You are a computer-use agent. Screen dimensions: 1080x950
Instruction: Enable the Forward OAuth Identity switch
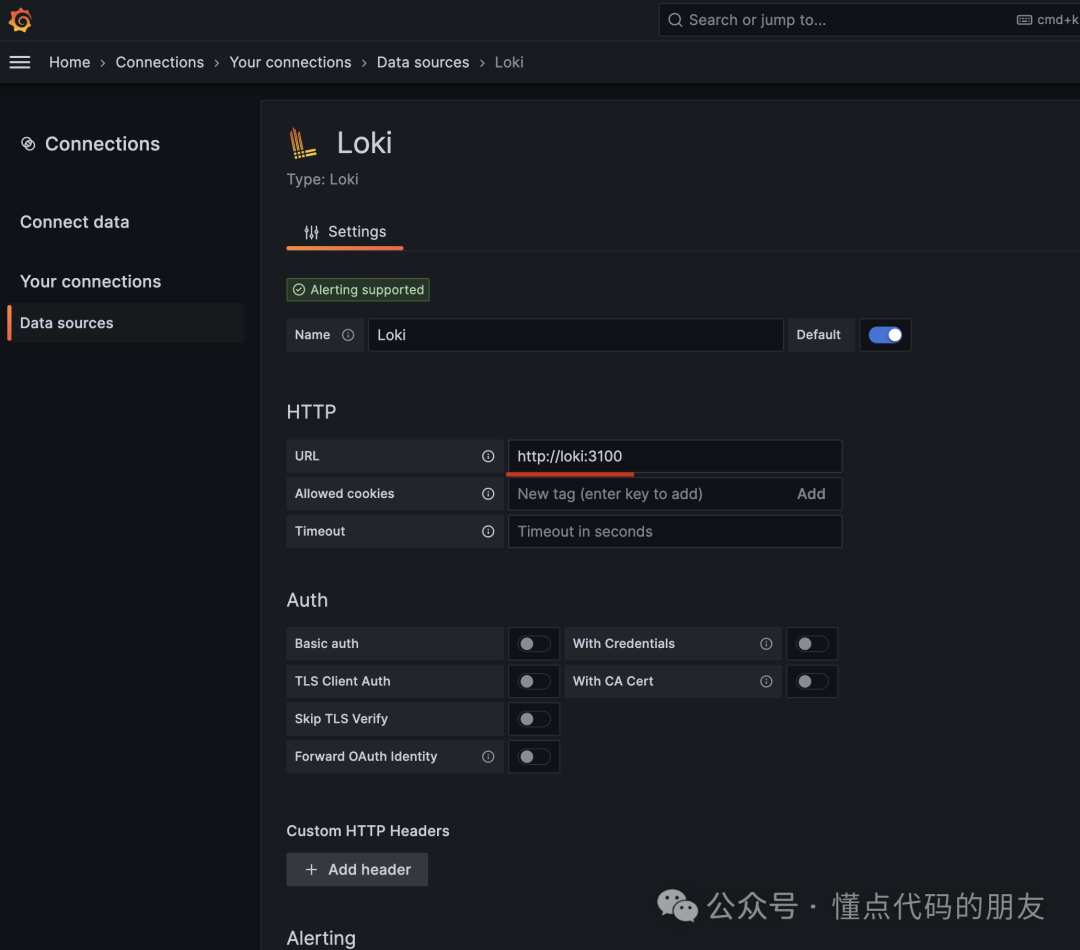pyautogui.click(x=534, y=756)
